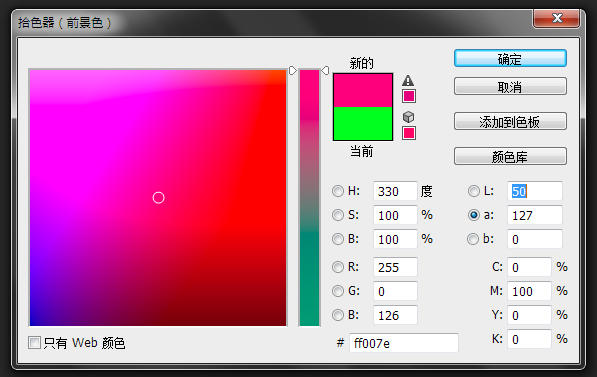
Task: Click the 新的 label above the color preview
Action: coord(362,63)
